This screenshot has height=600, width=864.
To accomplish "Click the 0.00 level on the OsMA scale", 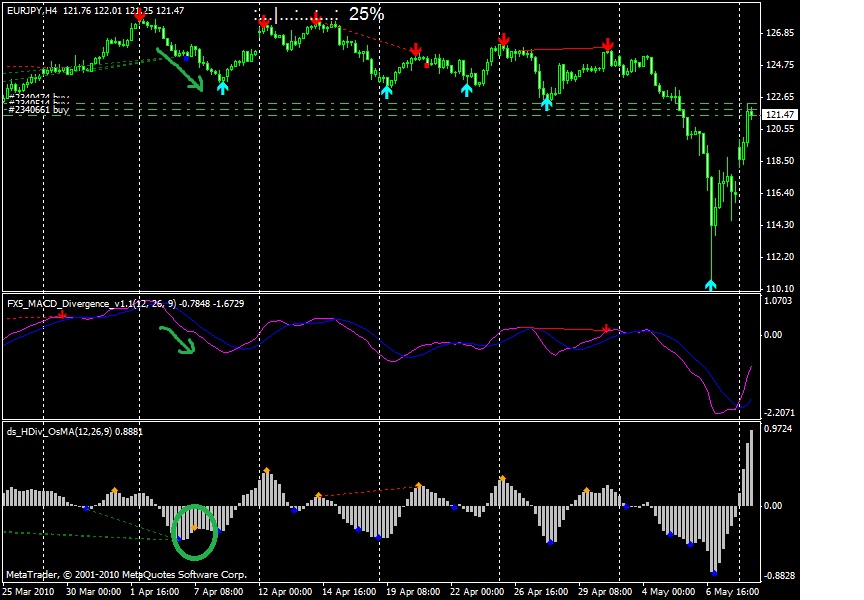I will tap(773, 505).
